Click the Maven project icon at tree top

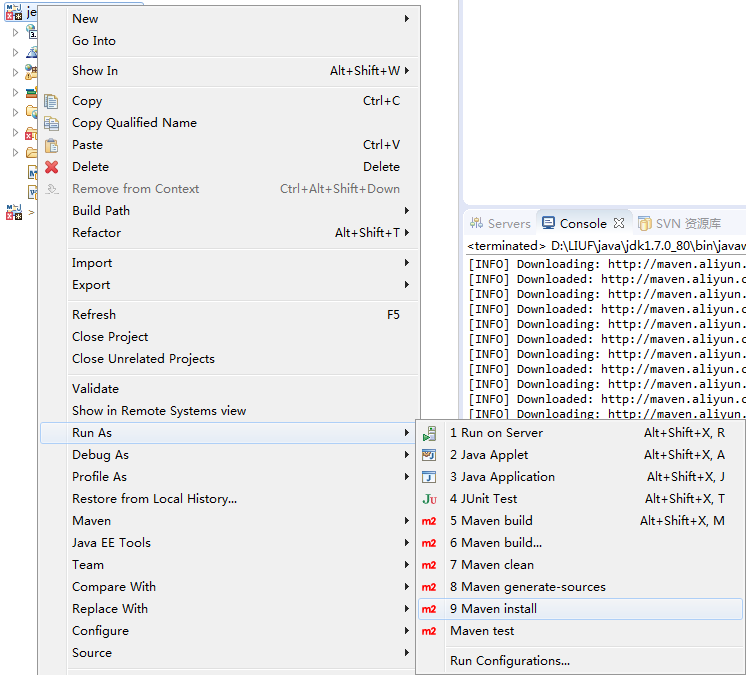tap(14, 12)
